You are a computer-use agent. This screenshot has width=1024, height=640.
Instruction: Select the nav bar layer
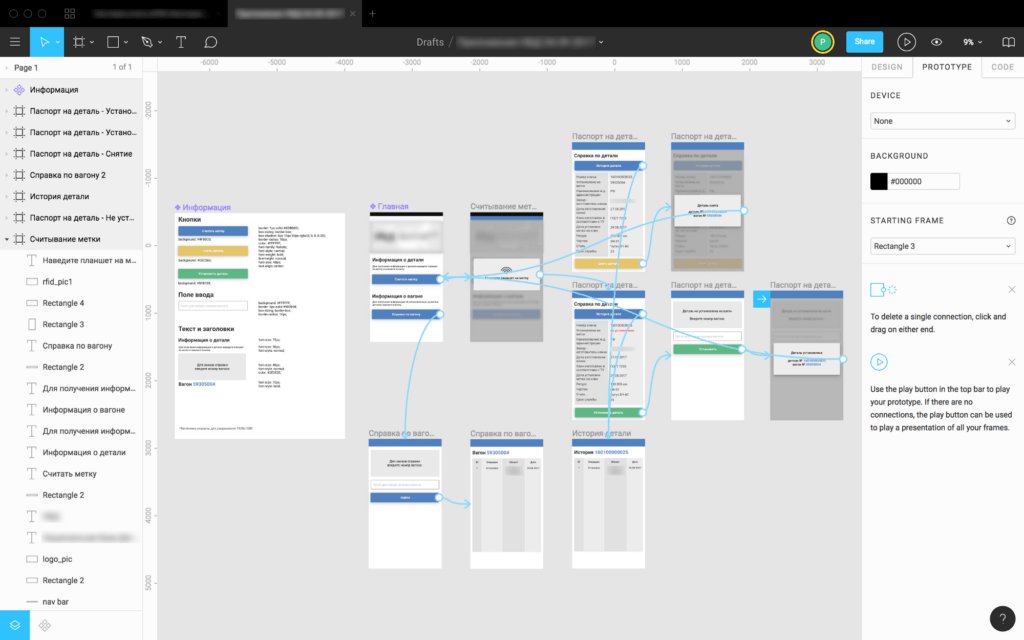[x=71, y=601]
